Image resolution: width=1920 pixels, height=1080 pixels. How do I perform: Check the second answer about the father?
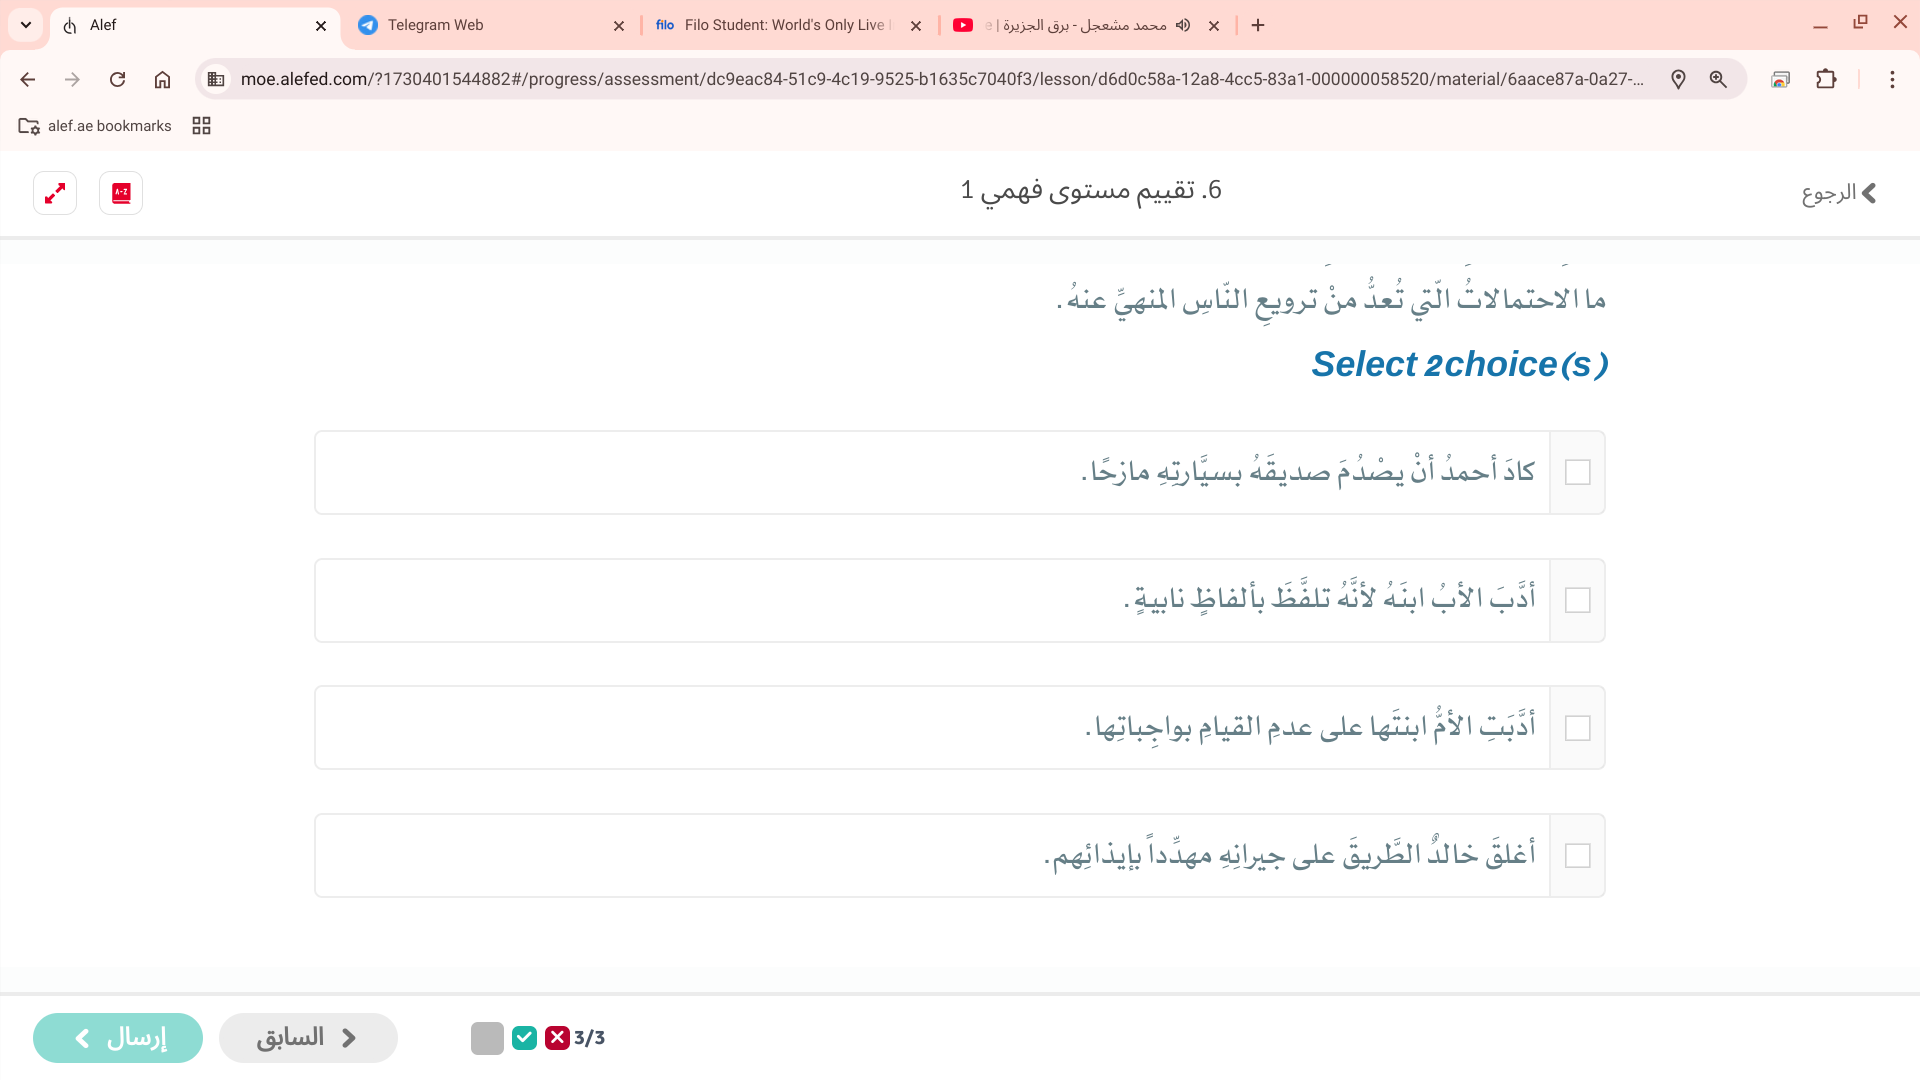(1577, 600)
